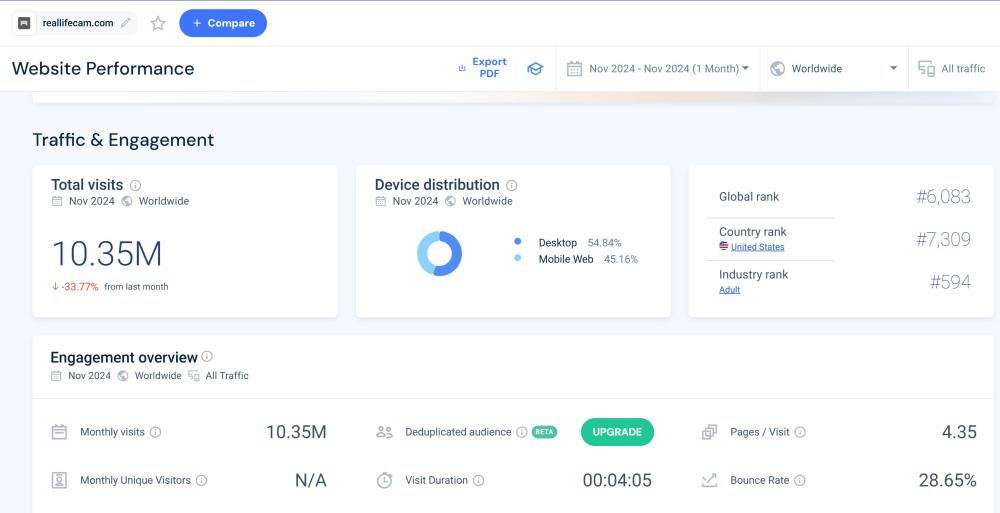Image resolution: width=1000 pixels, height=513 pixels.
Task: Click the graduation cap learning icon
Action: [x=535, y=69]
